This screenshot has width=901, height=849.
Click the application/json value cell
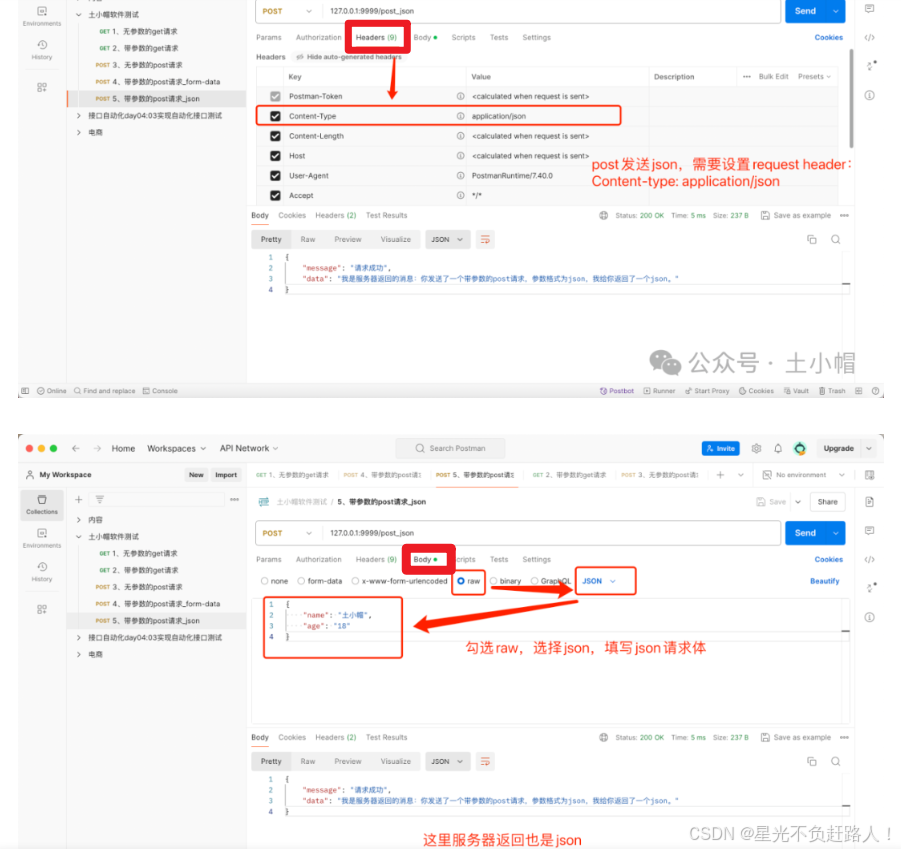pos(557,116)
